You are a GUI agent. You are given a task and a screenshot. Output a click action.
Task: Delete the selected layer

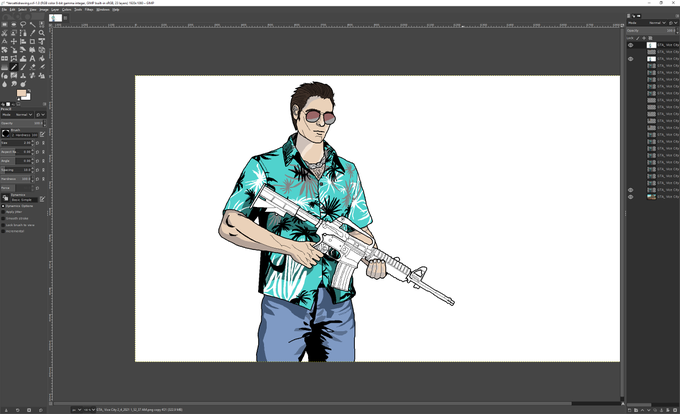(675, 410)
